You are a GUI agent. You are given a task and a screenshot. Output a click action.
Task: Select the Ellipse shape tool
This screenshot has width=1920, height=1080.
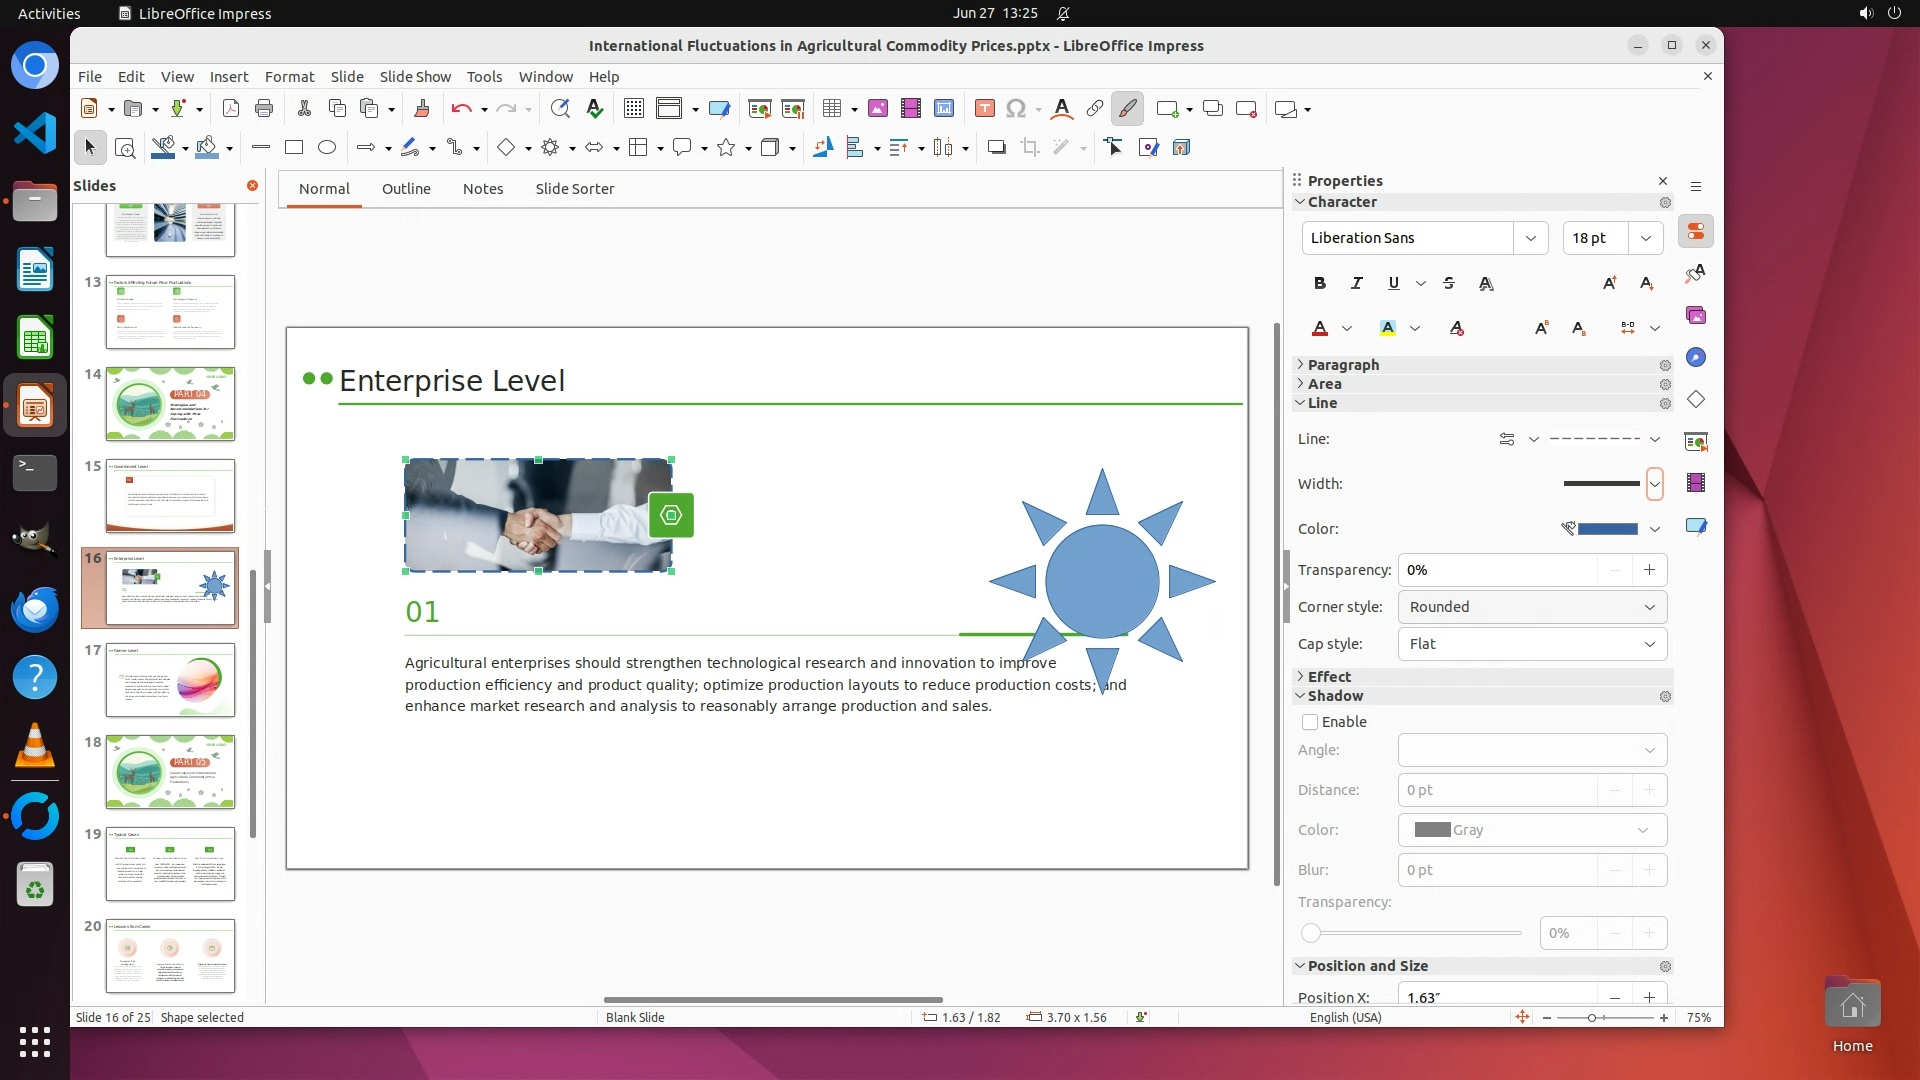pos(327,148)
